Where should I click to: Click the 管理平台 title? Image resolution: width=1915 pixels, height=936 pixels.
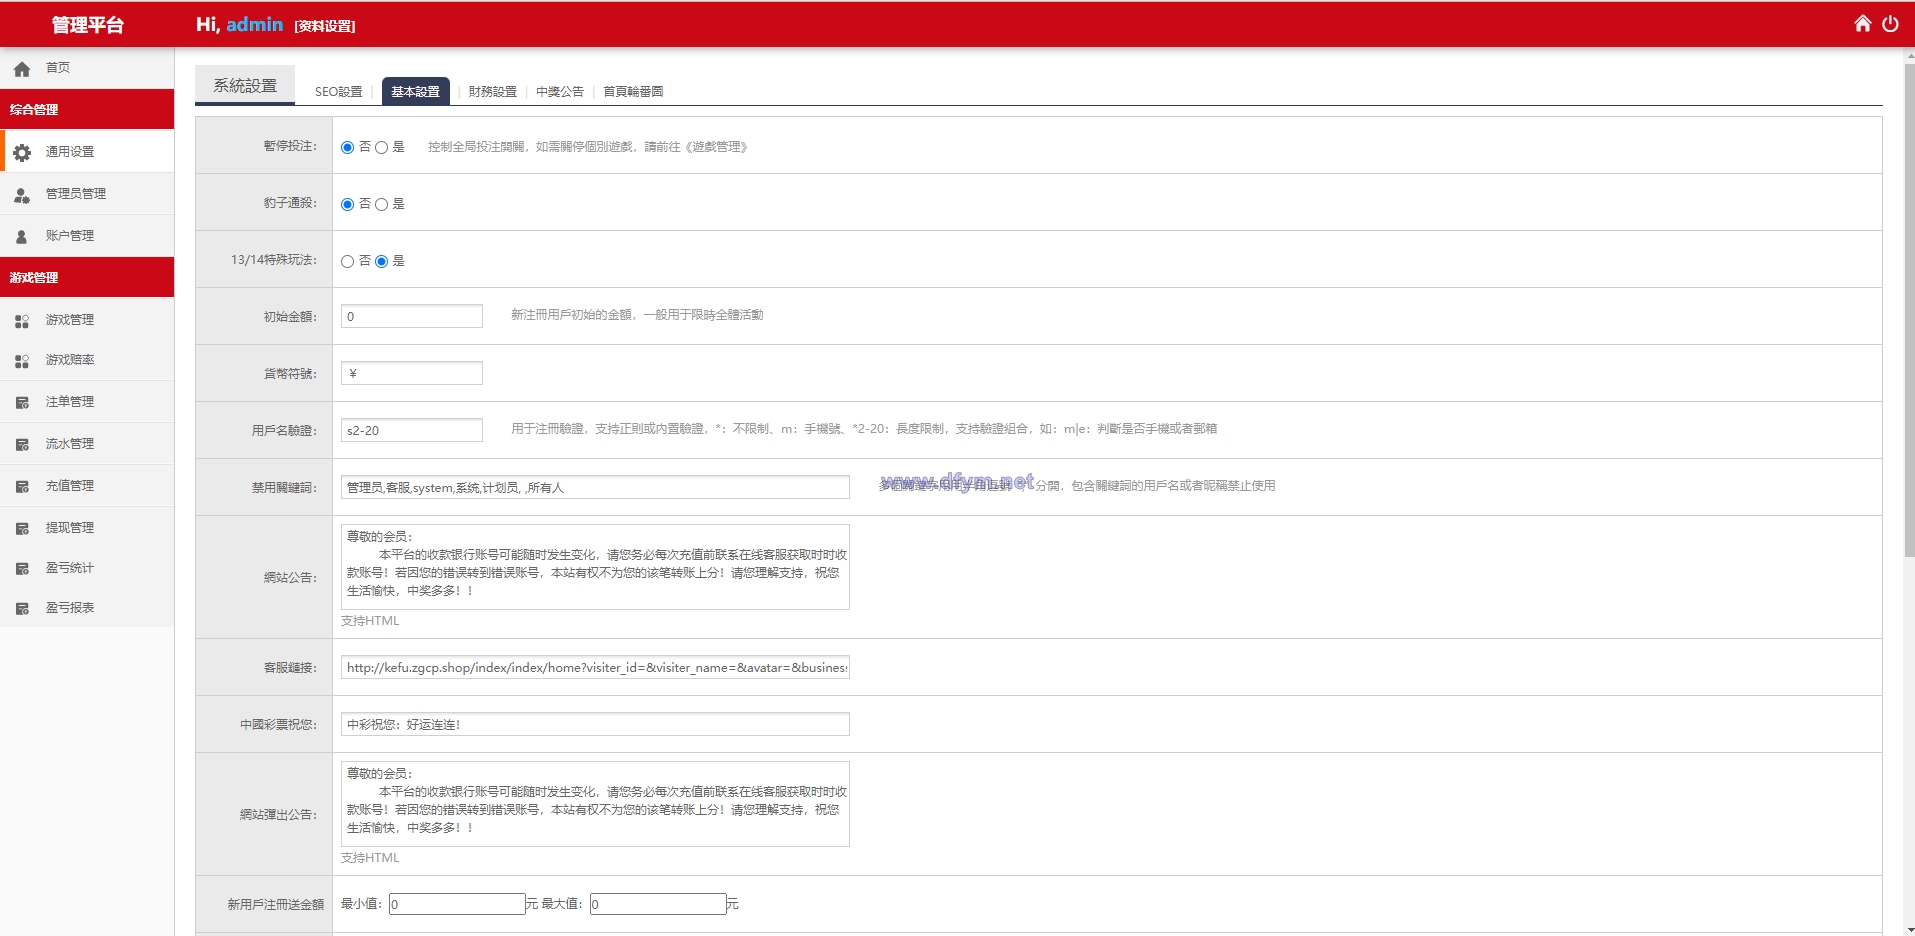(x=87, y=25)
